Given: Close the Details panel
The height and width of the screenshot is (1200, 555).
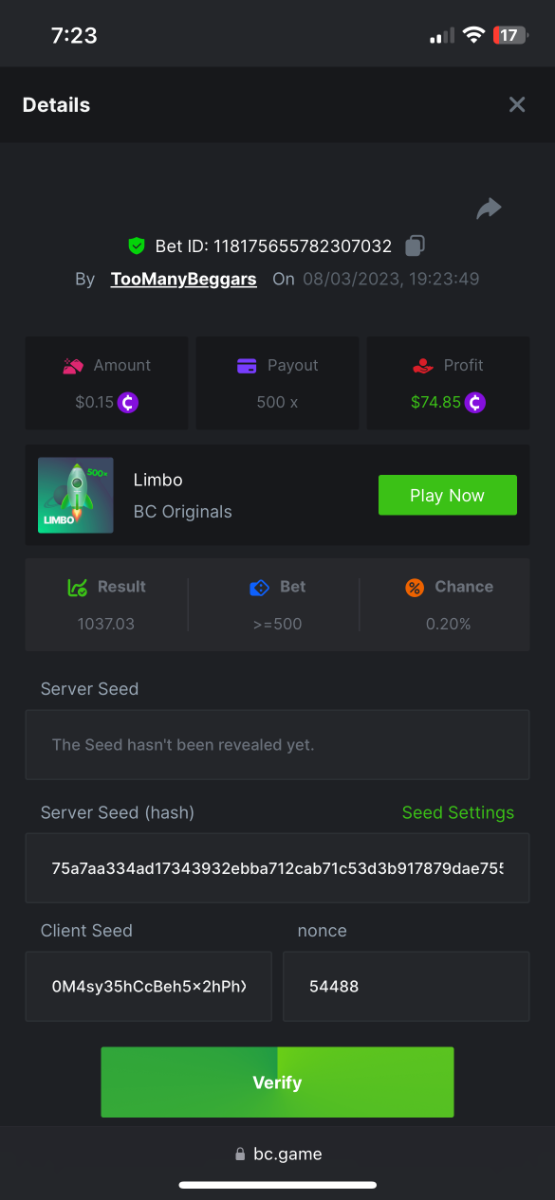Looking at the screenshot, I should [x=517, y=105].
